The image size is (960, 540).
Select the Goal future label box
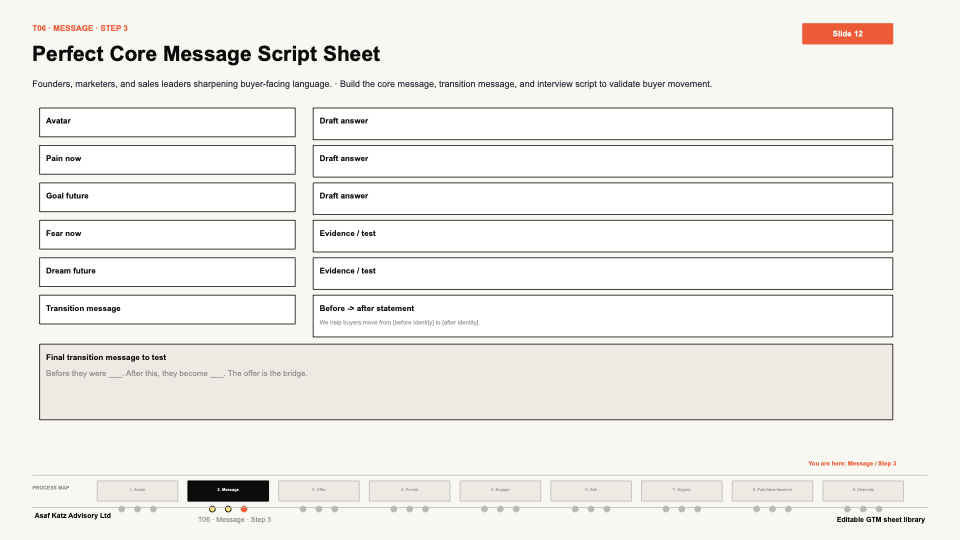(167, 197)
